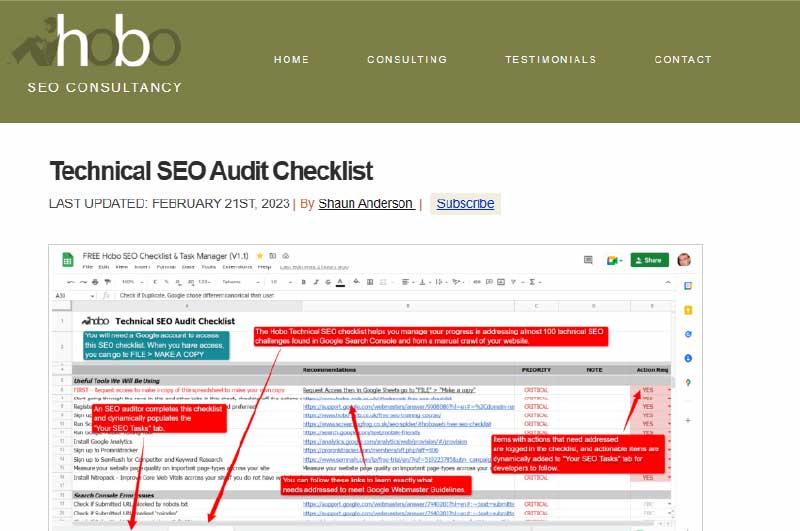This screenshot has width=800, height=531.
Task: Click the Action Req column header
Action: (x=652, y=370)
